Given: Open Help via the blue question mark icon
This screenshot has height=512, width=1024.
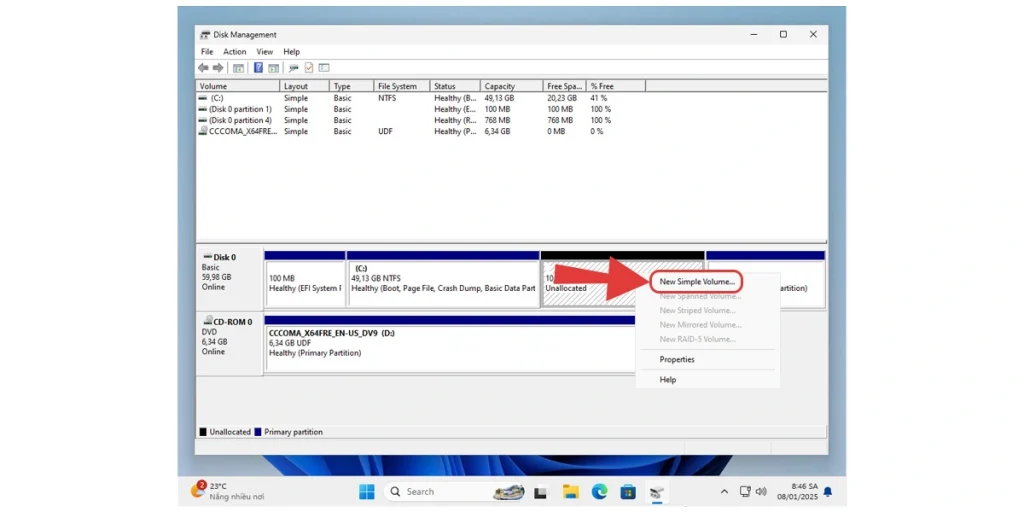Looking at the screenshot, I should point(258,68).
